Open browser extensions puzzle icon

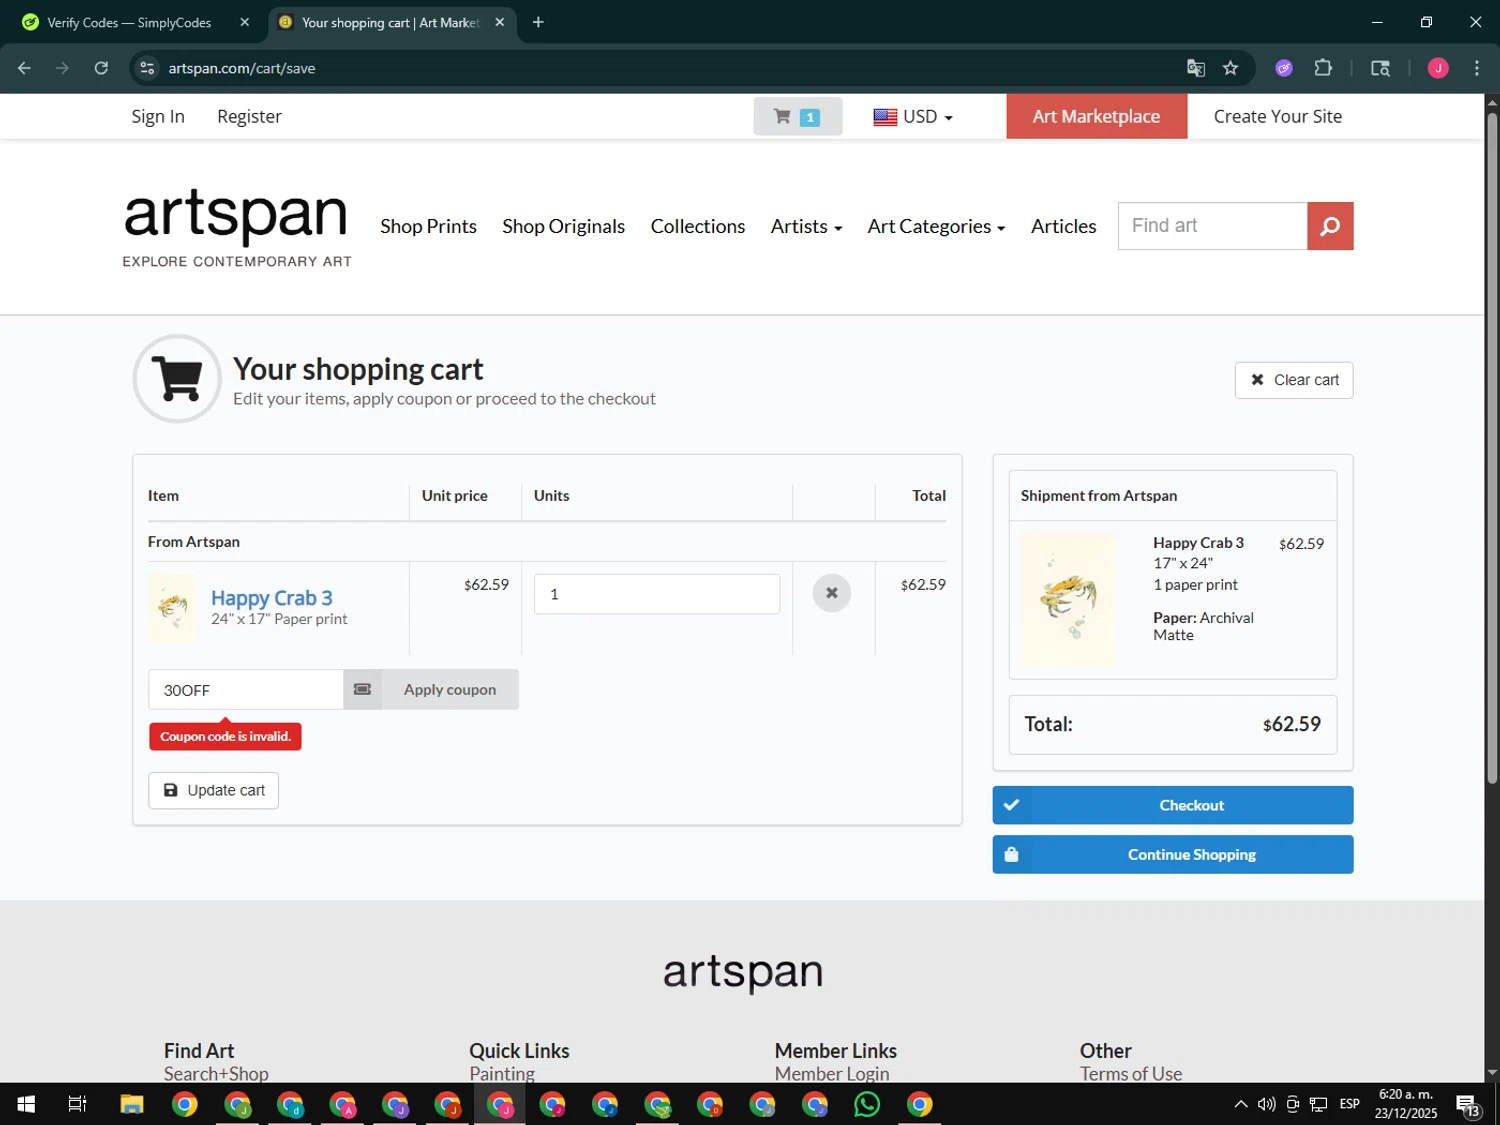click(x=1323, y=68)
